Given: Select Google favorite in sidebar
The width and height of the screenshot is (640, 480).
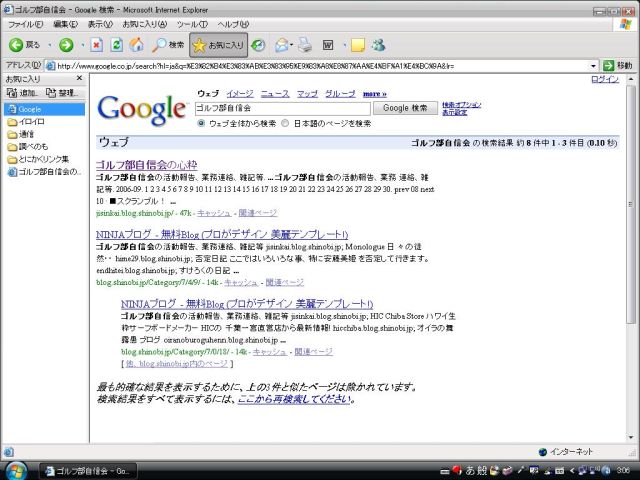Looking at the screenshot, I should click(x=44, y=109).
